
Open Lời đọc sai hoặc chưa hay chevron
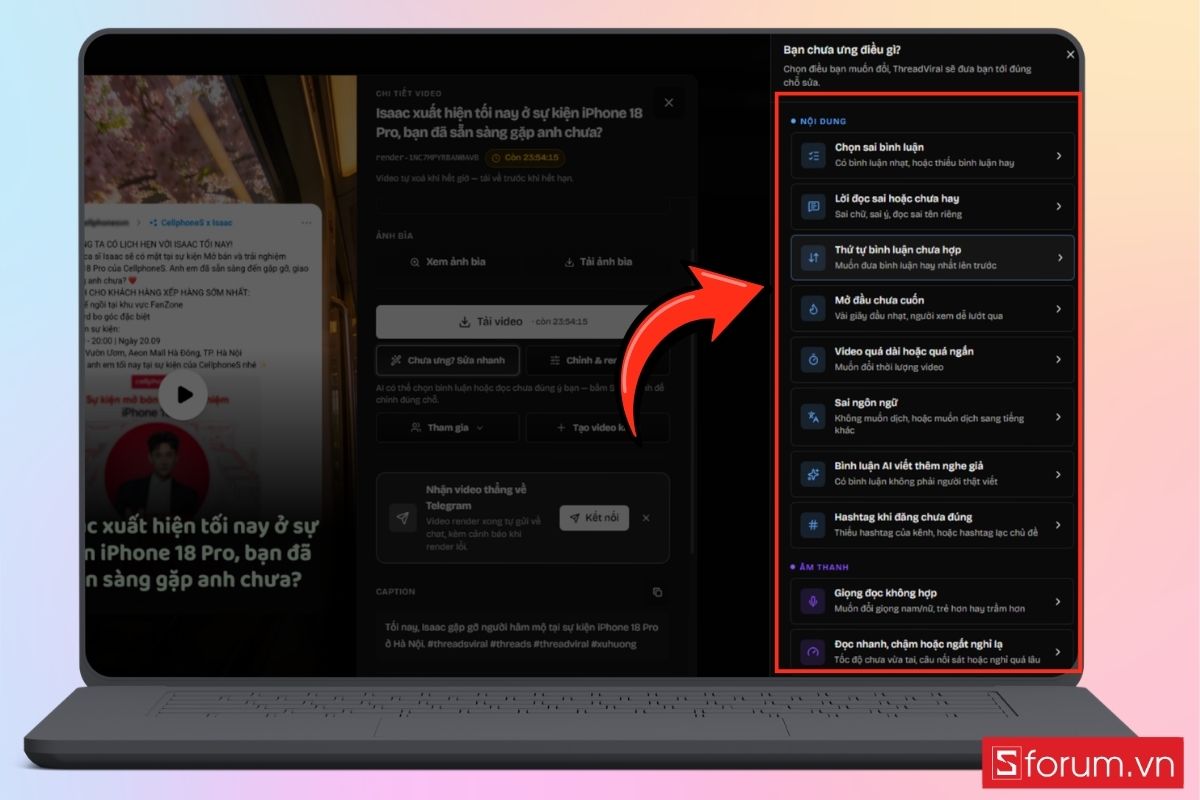pyautogui.click(x=1059, y=207)
